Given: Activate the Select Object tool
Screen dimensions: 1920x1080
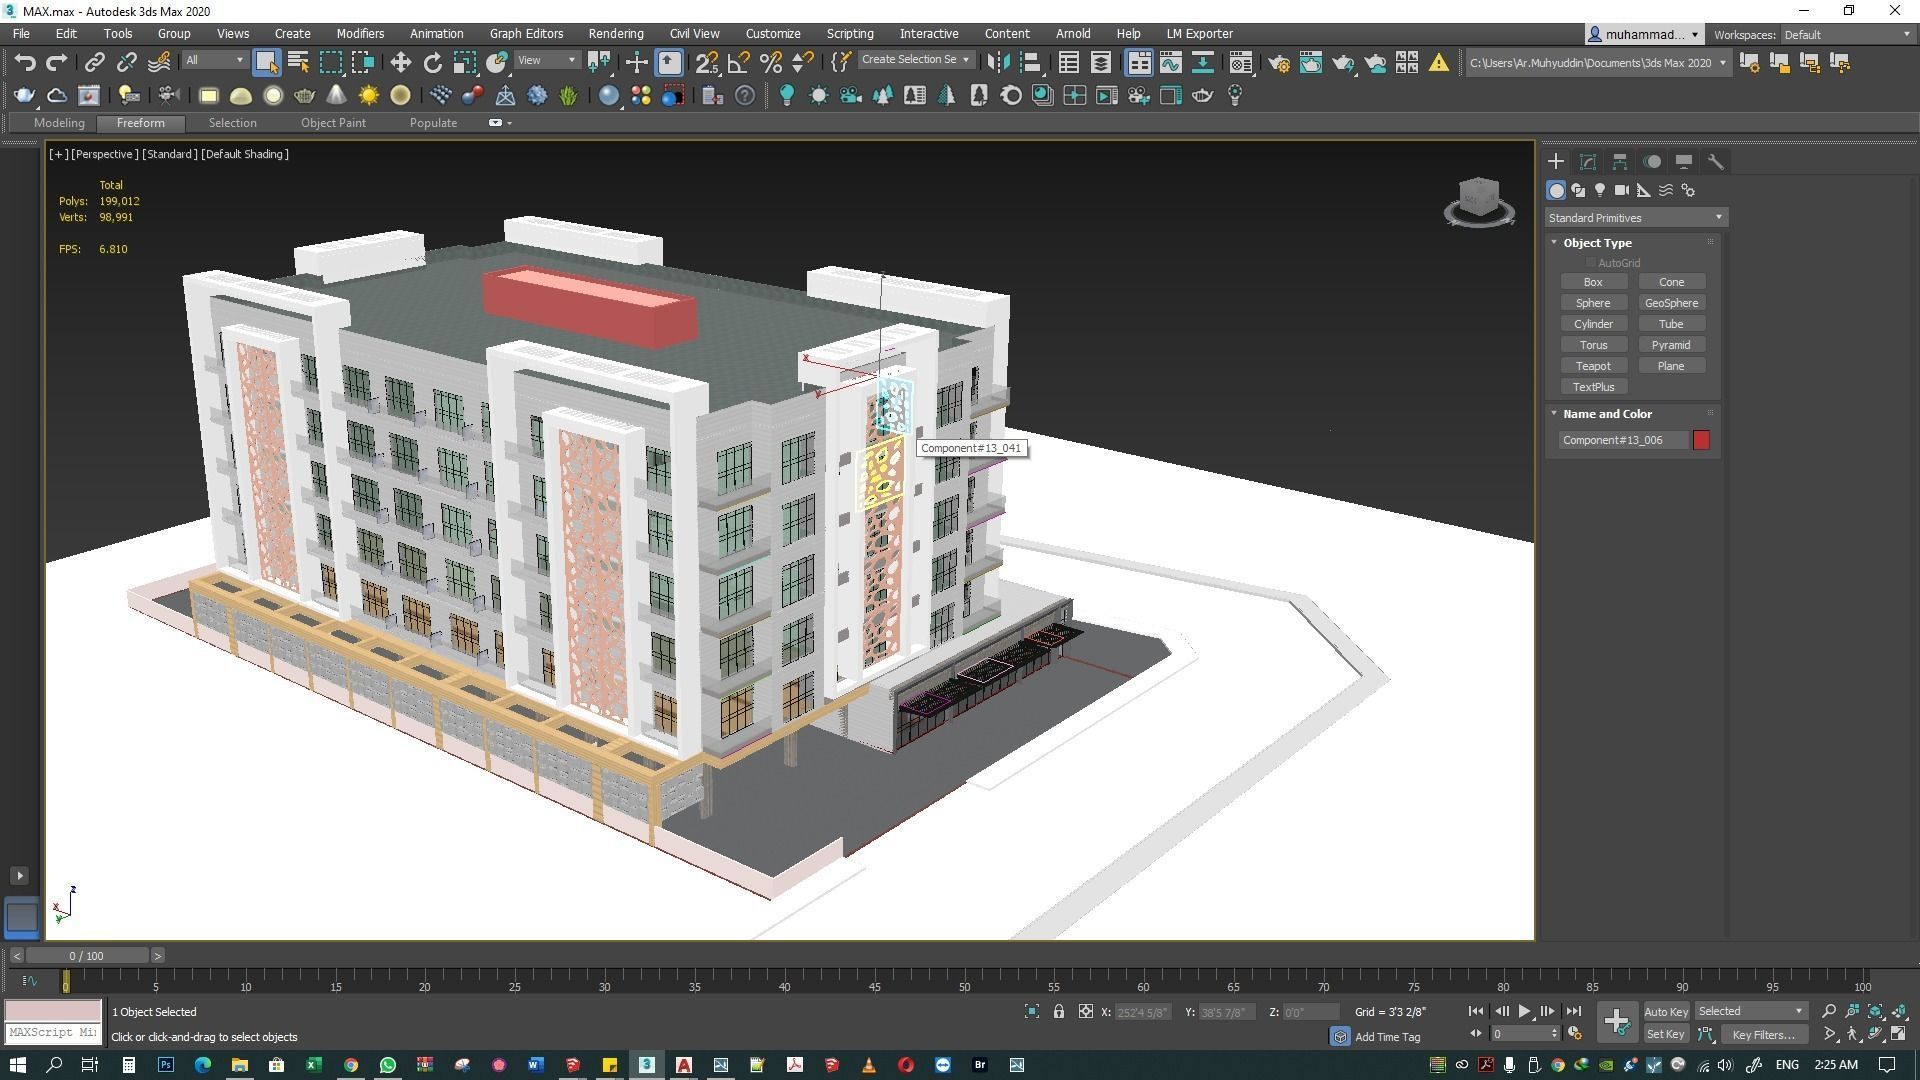Looking at the screenshot, I should (266, 62).
